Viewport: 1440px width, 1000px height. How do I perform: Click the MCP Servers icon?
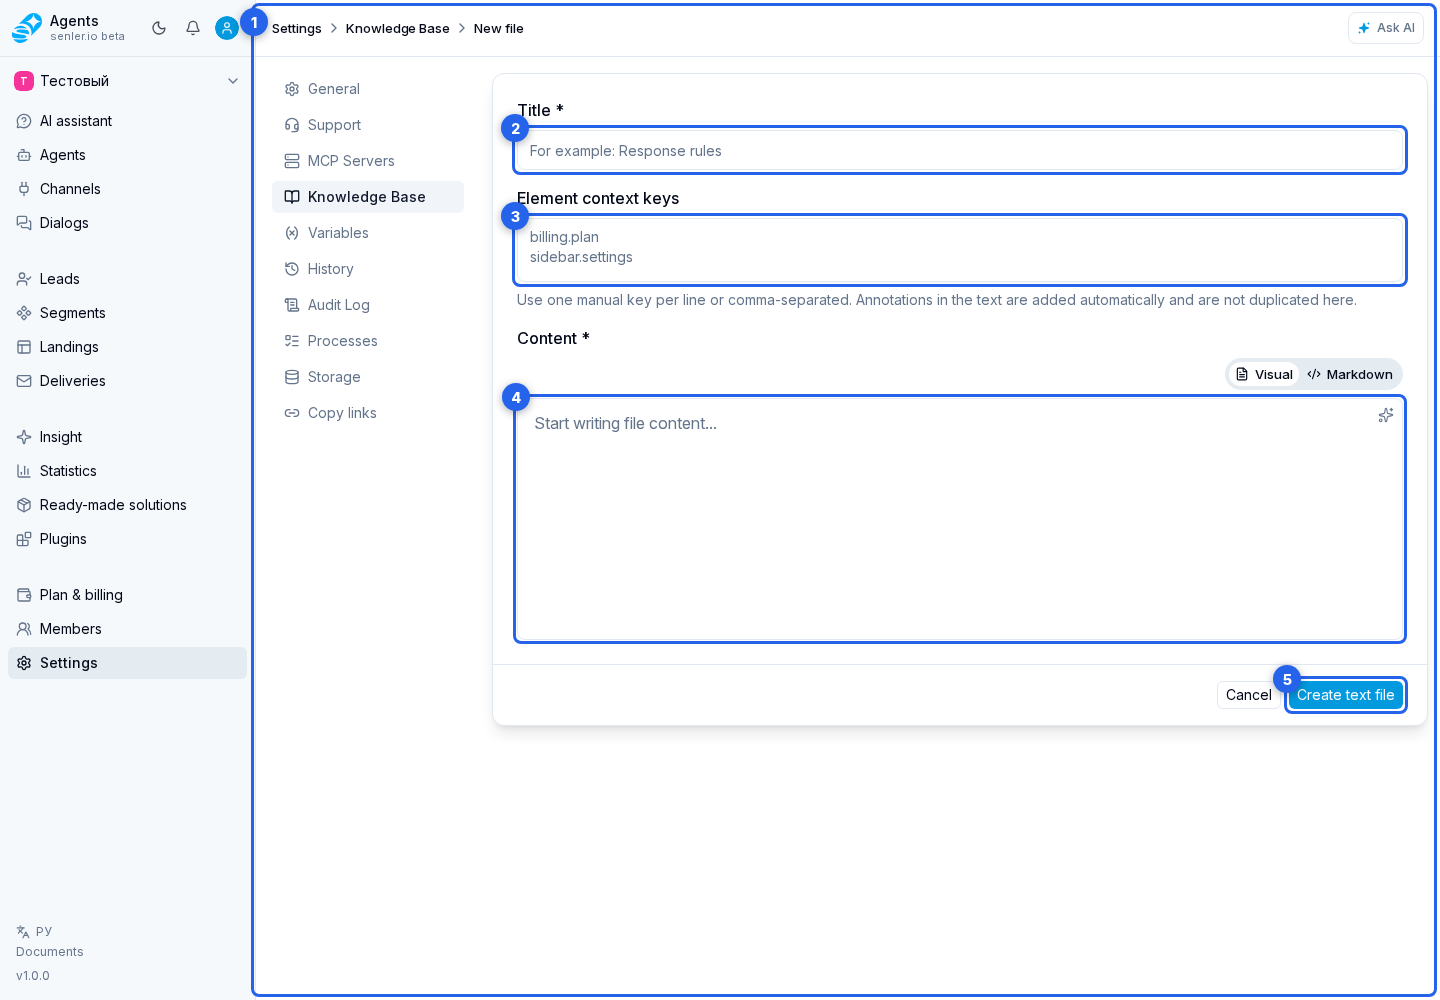tap(292, 161)
